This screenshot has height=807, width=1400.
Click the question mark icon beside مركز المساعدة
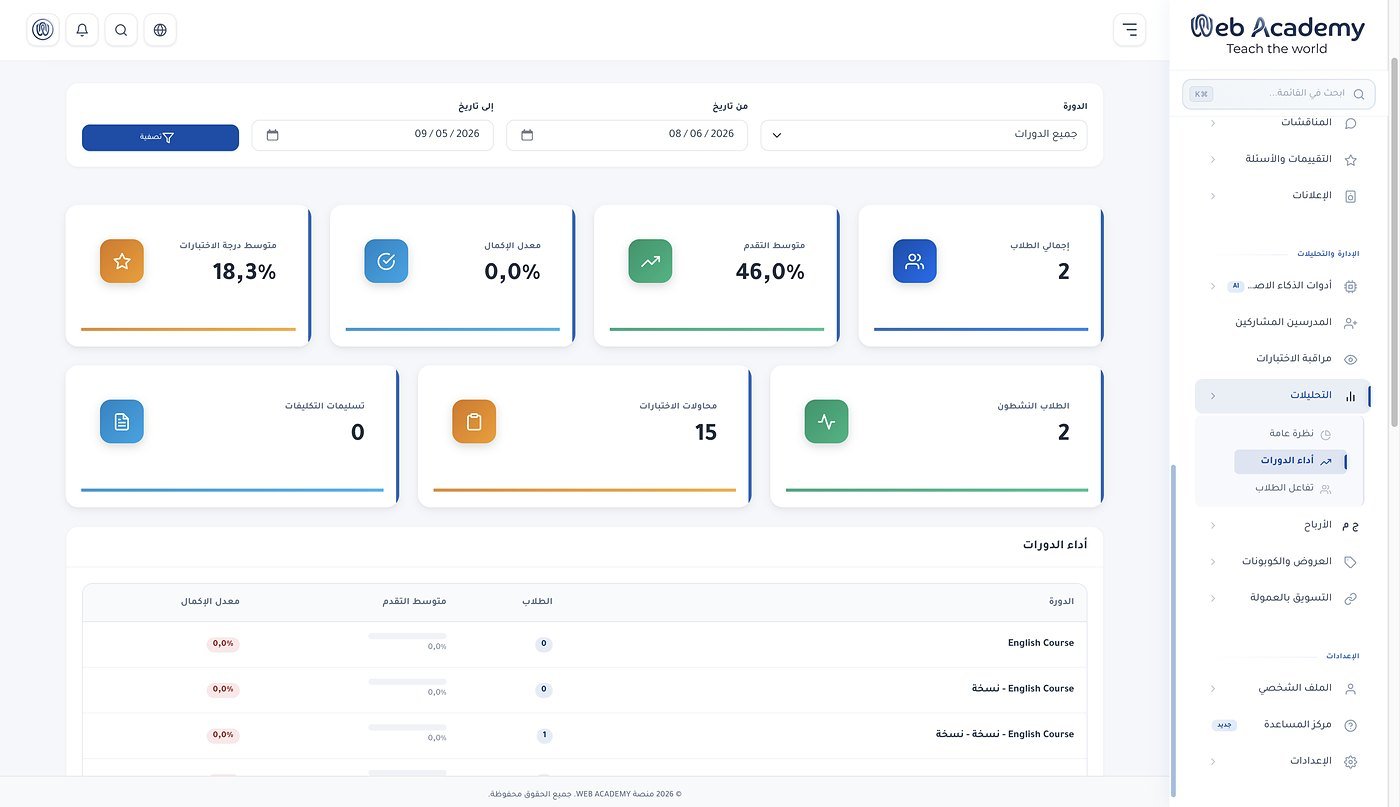tap(1350, 725)
